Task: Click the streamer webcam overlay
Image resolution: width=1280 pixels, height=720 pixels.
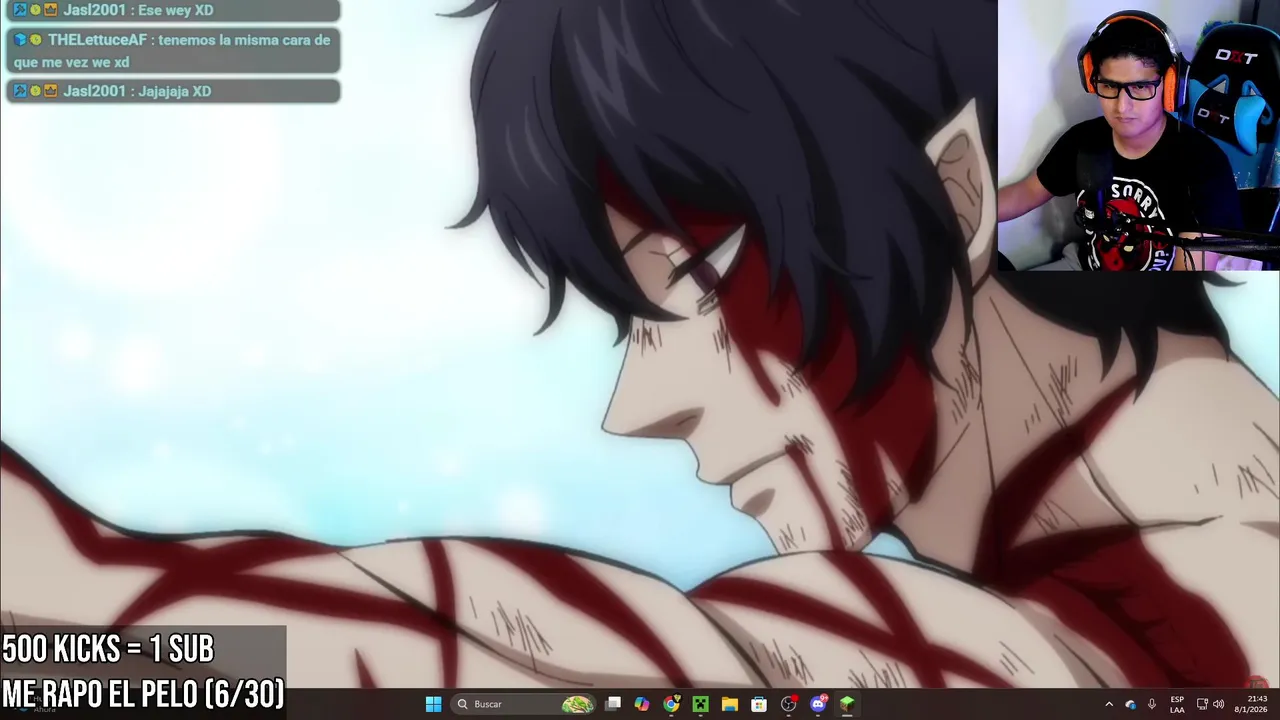Action: (1139, 135)
